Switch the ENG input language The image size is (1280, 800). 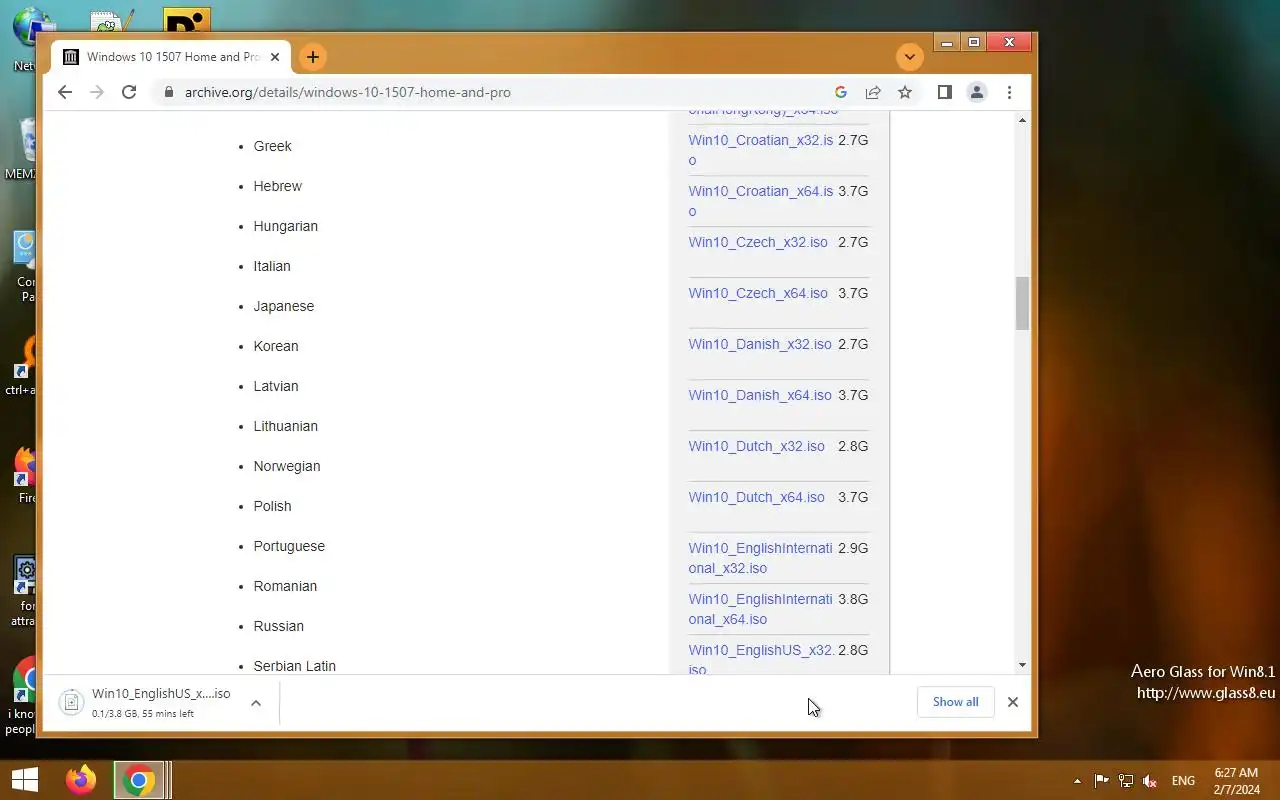(x=1183, y=781)
